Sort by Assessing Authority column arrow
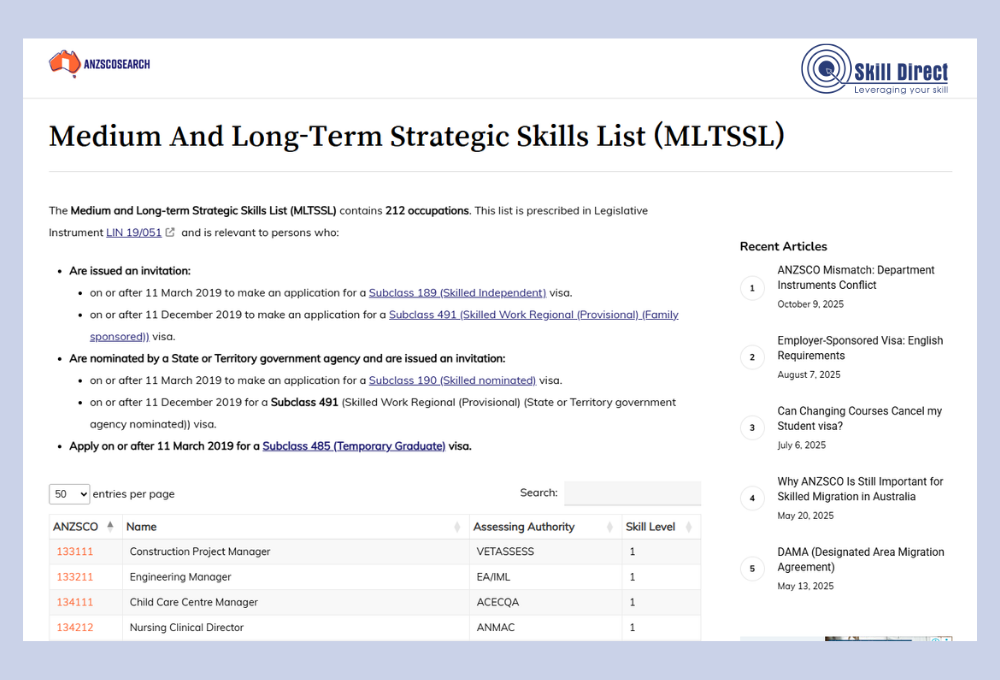1000x680 pixels. [x=610, y=526]
